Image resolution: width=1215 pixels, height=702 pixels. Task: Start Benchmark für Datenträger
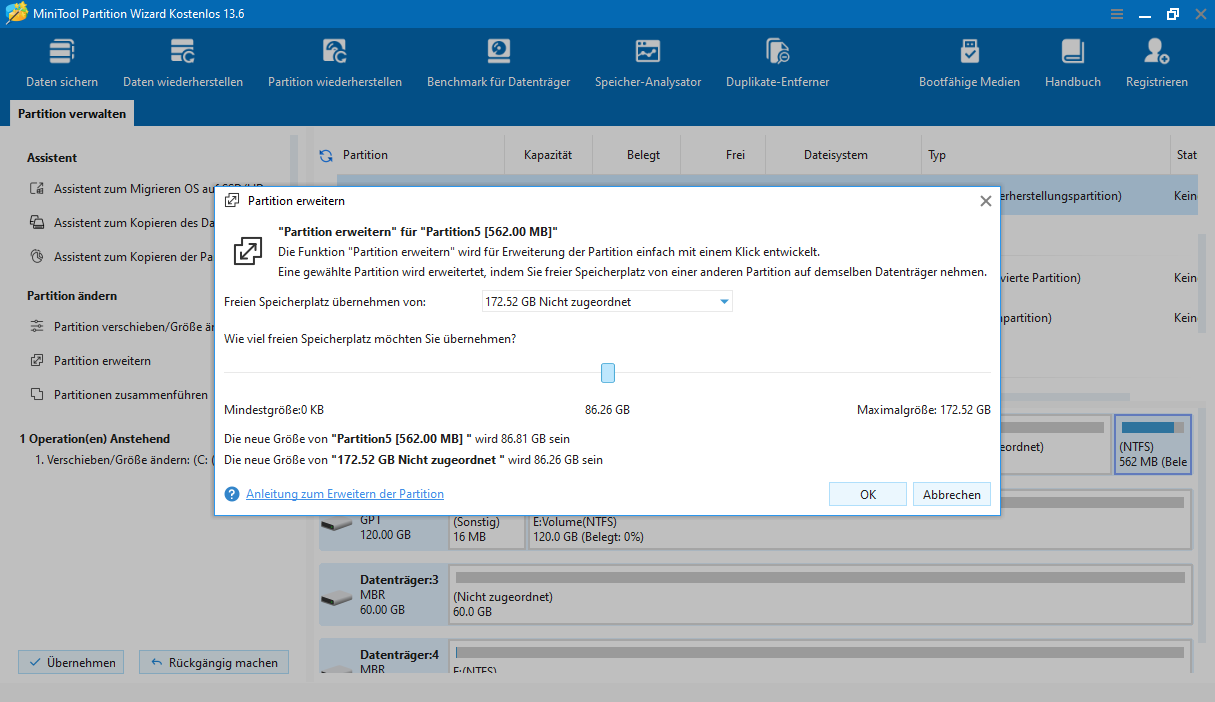tap(498, 64)
